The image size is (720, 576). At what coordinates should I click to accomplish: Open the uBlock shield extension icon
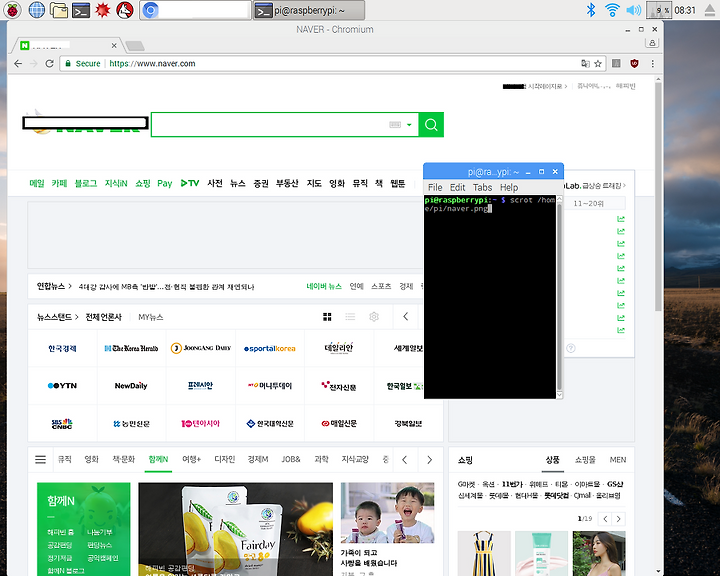click(x=635, y=63)
